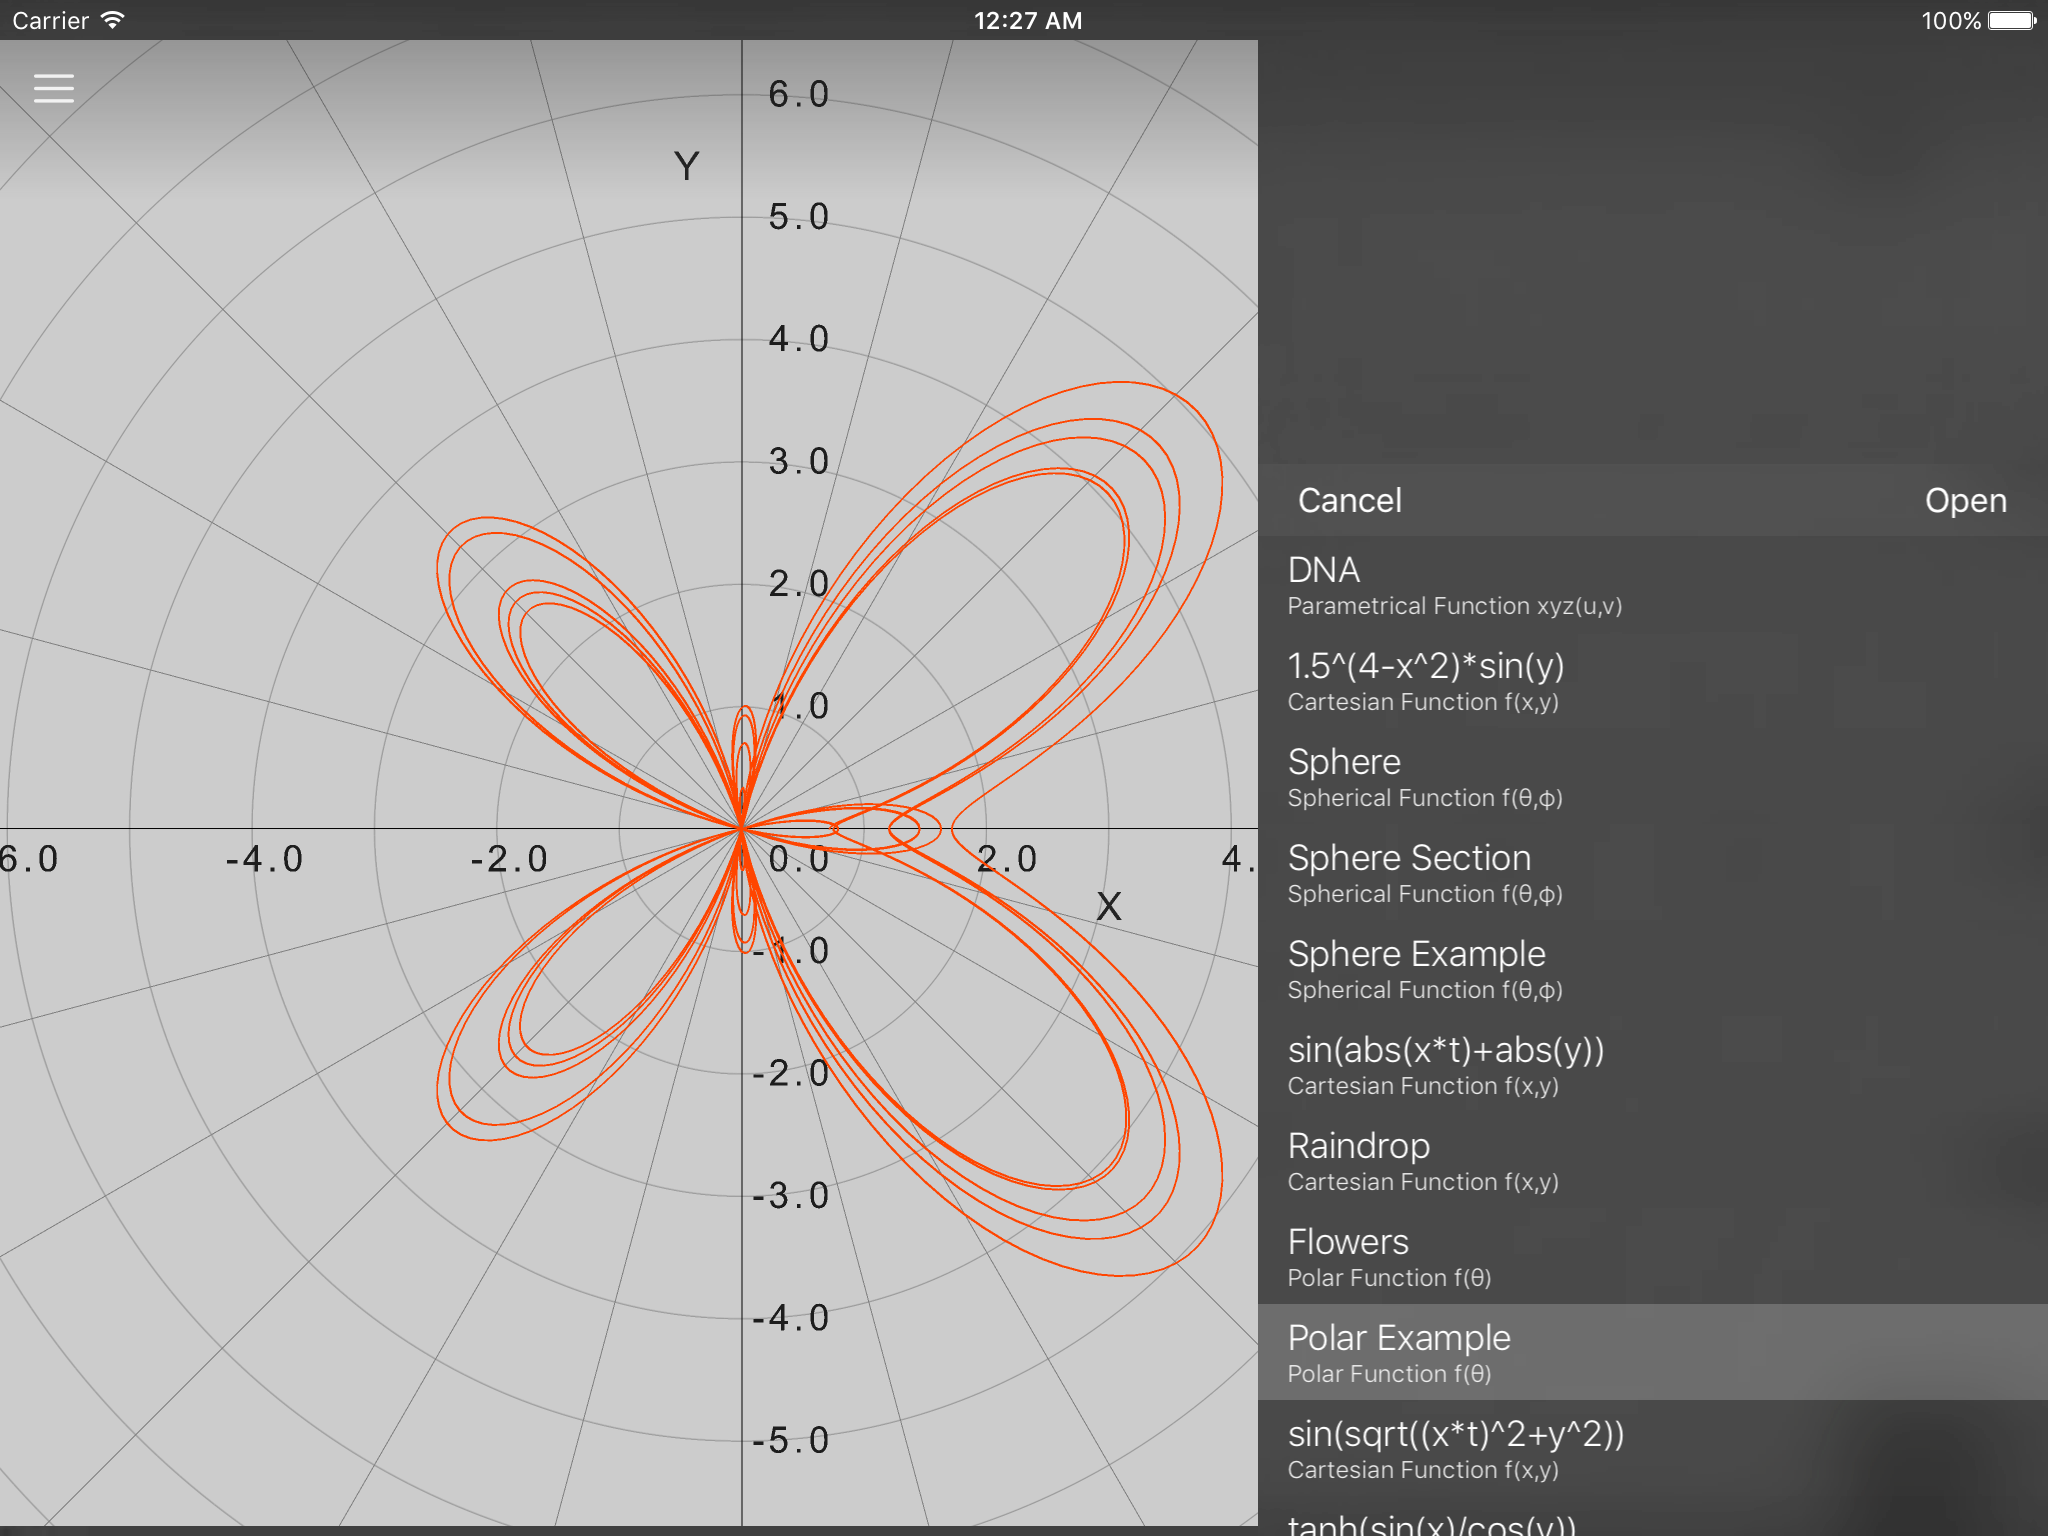Image resolution: width=2048 pixels, height=1536 pixels.
Task: Tap the Cancel button
Action: click(1349, 500)
